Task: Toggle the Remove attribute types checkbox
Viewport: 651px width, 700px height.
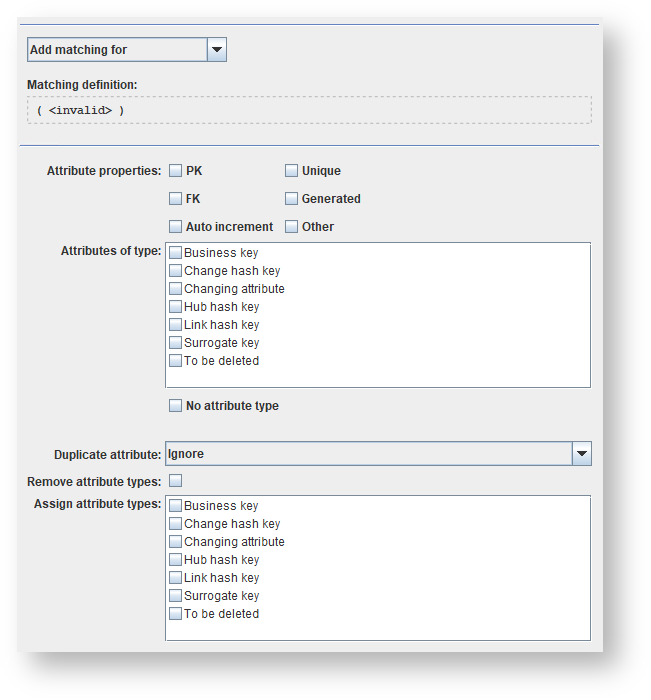Action: [x=176, y=482]
